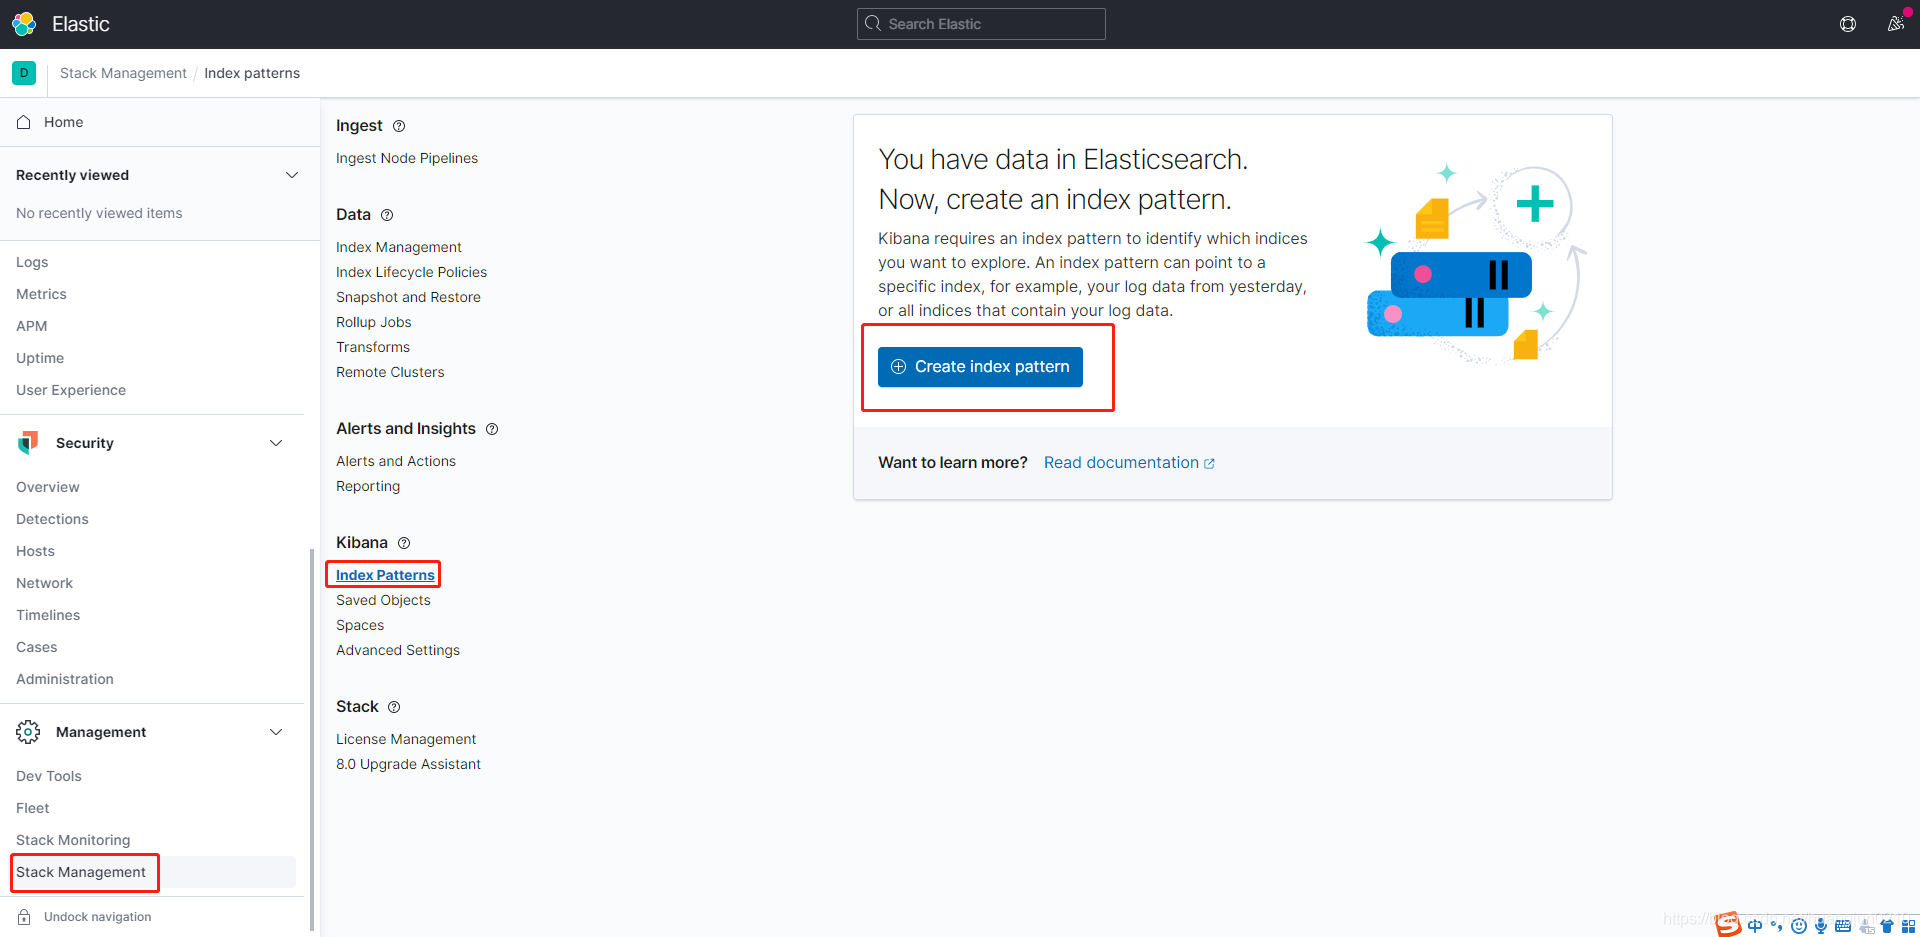The width and height of the screenshot is (1920, 937).
Task: Open Security Overview
Action: point(48,487)
